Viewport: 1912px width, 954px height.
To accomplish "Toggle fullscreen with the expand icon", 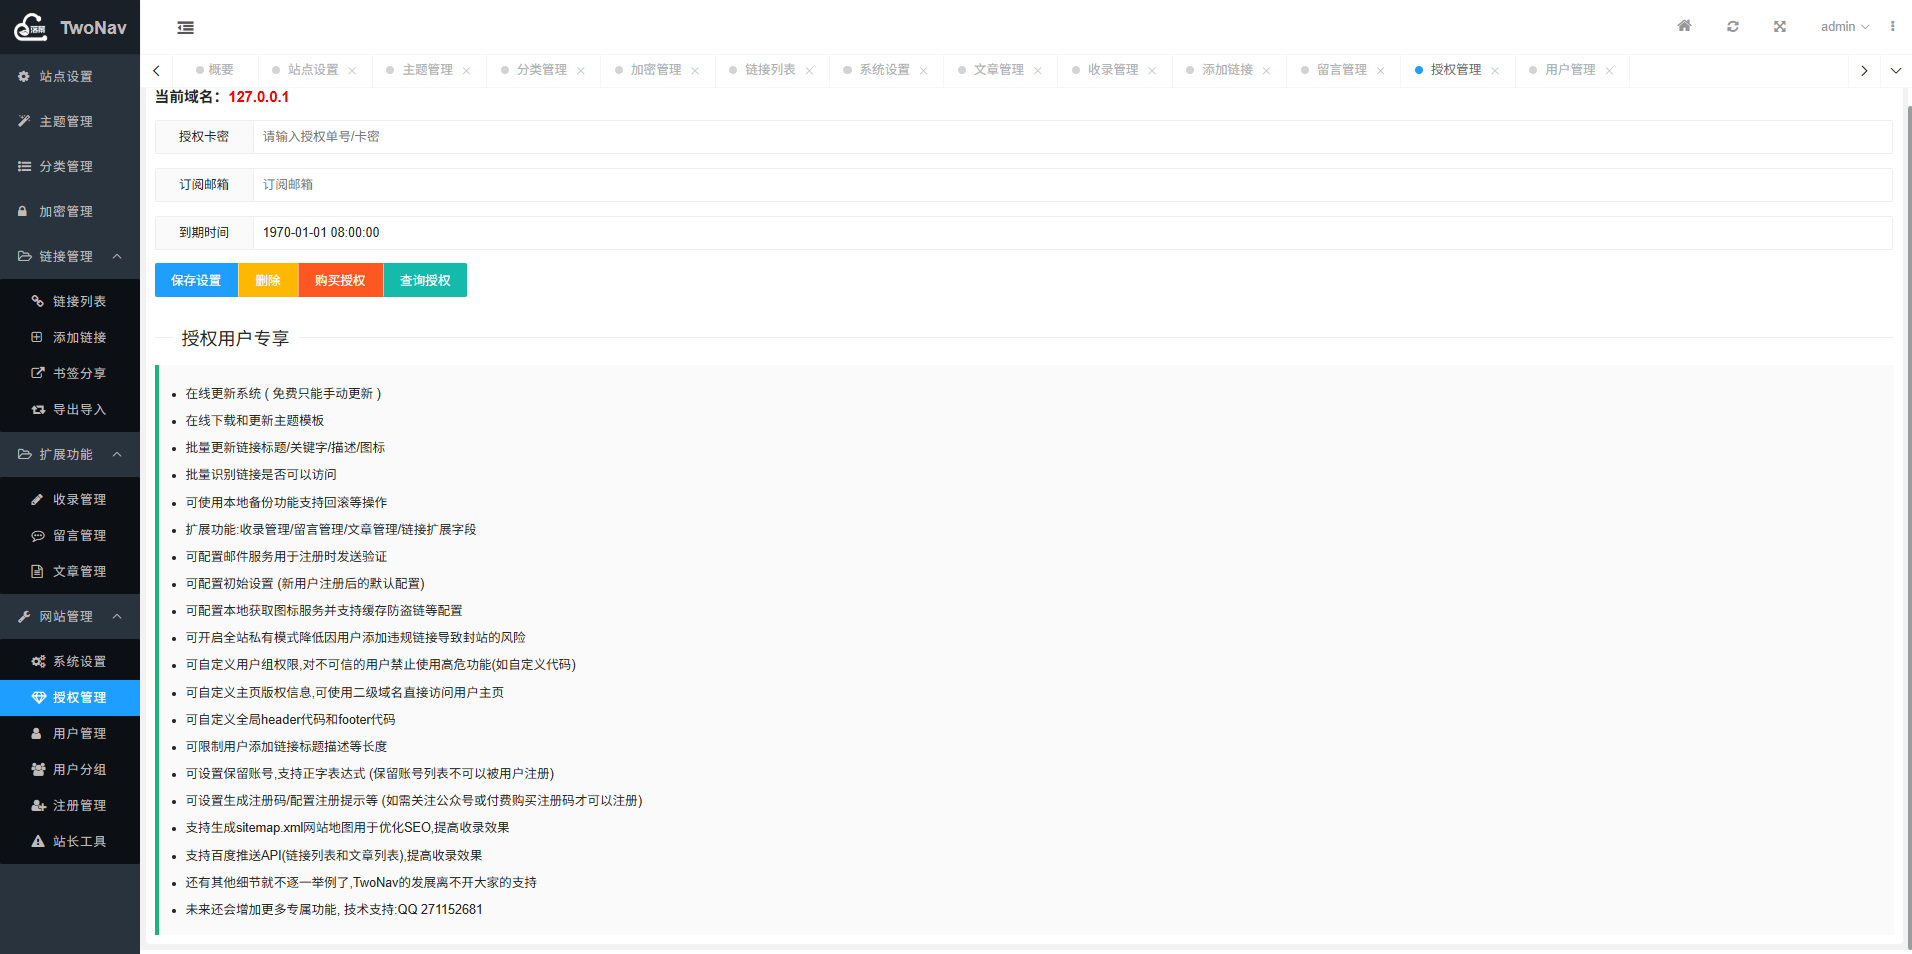I will [x=1780, y=27].
